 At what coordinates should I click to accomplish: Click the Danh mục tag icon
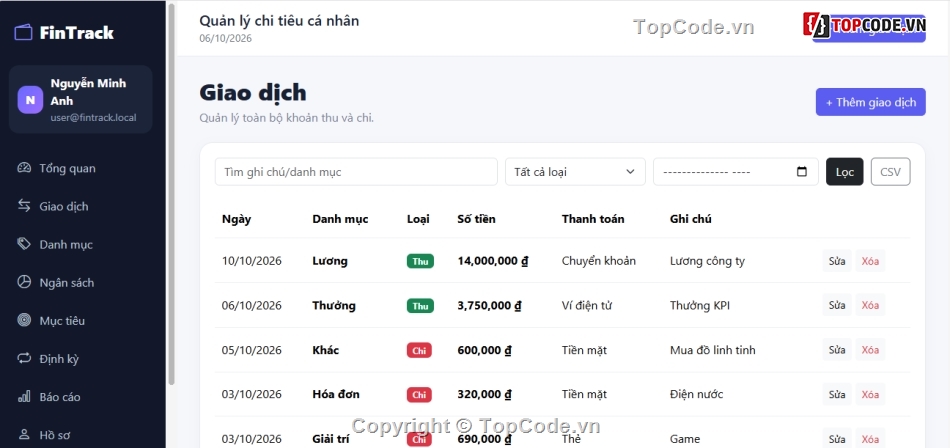coord(24,244)
